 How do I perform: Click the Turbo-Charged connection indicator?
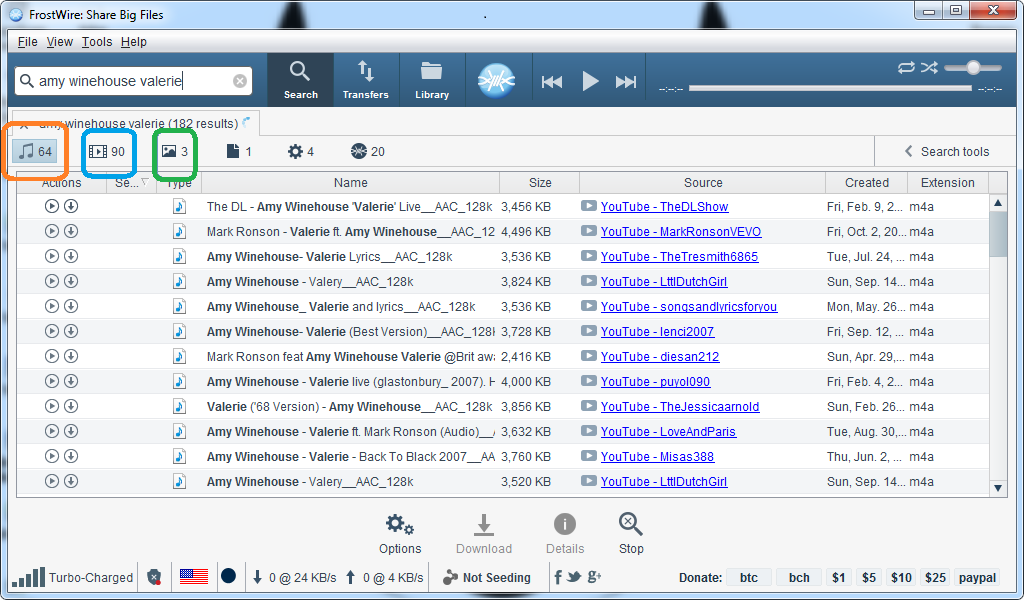[72, 577]
